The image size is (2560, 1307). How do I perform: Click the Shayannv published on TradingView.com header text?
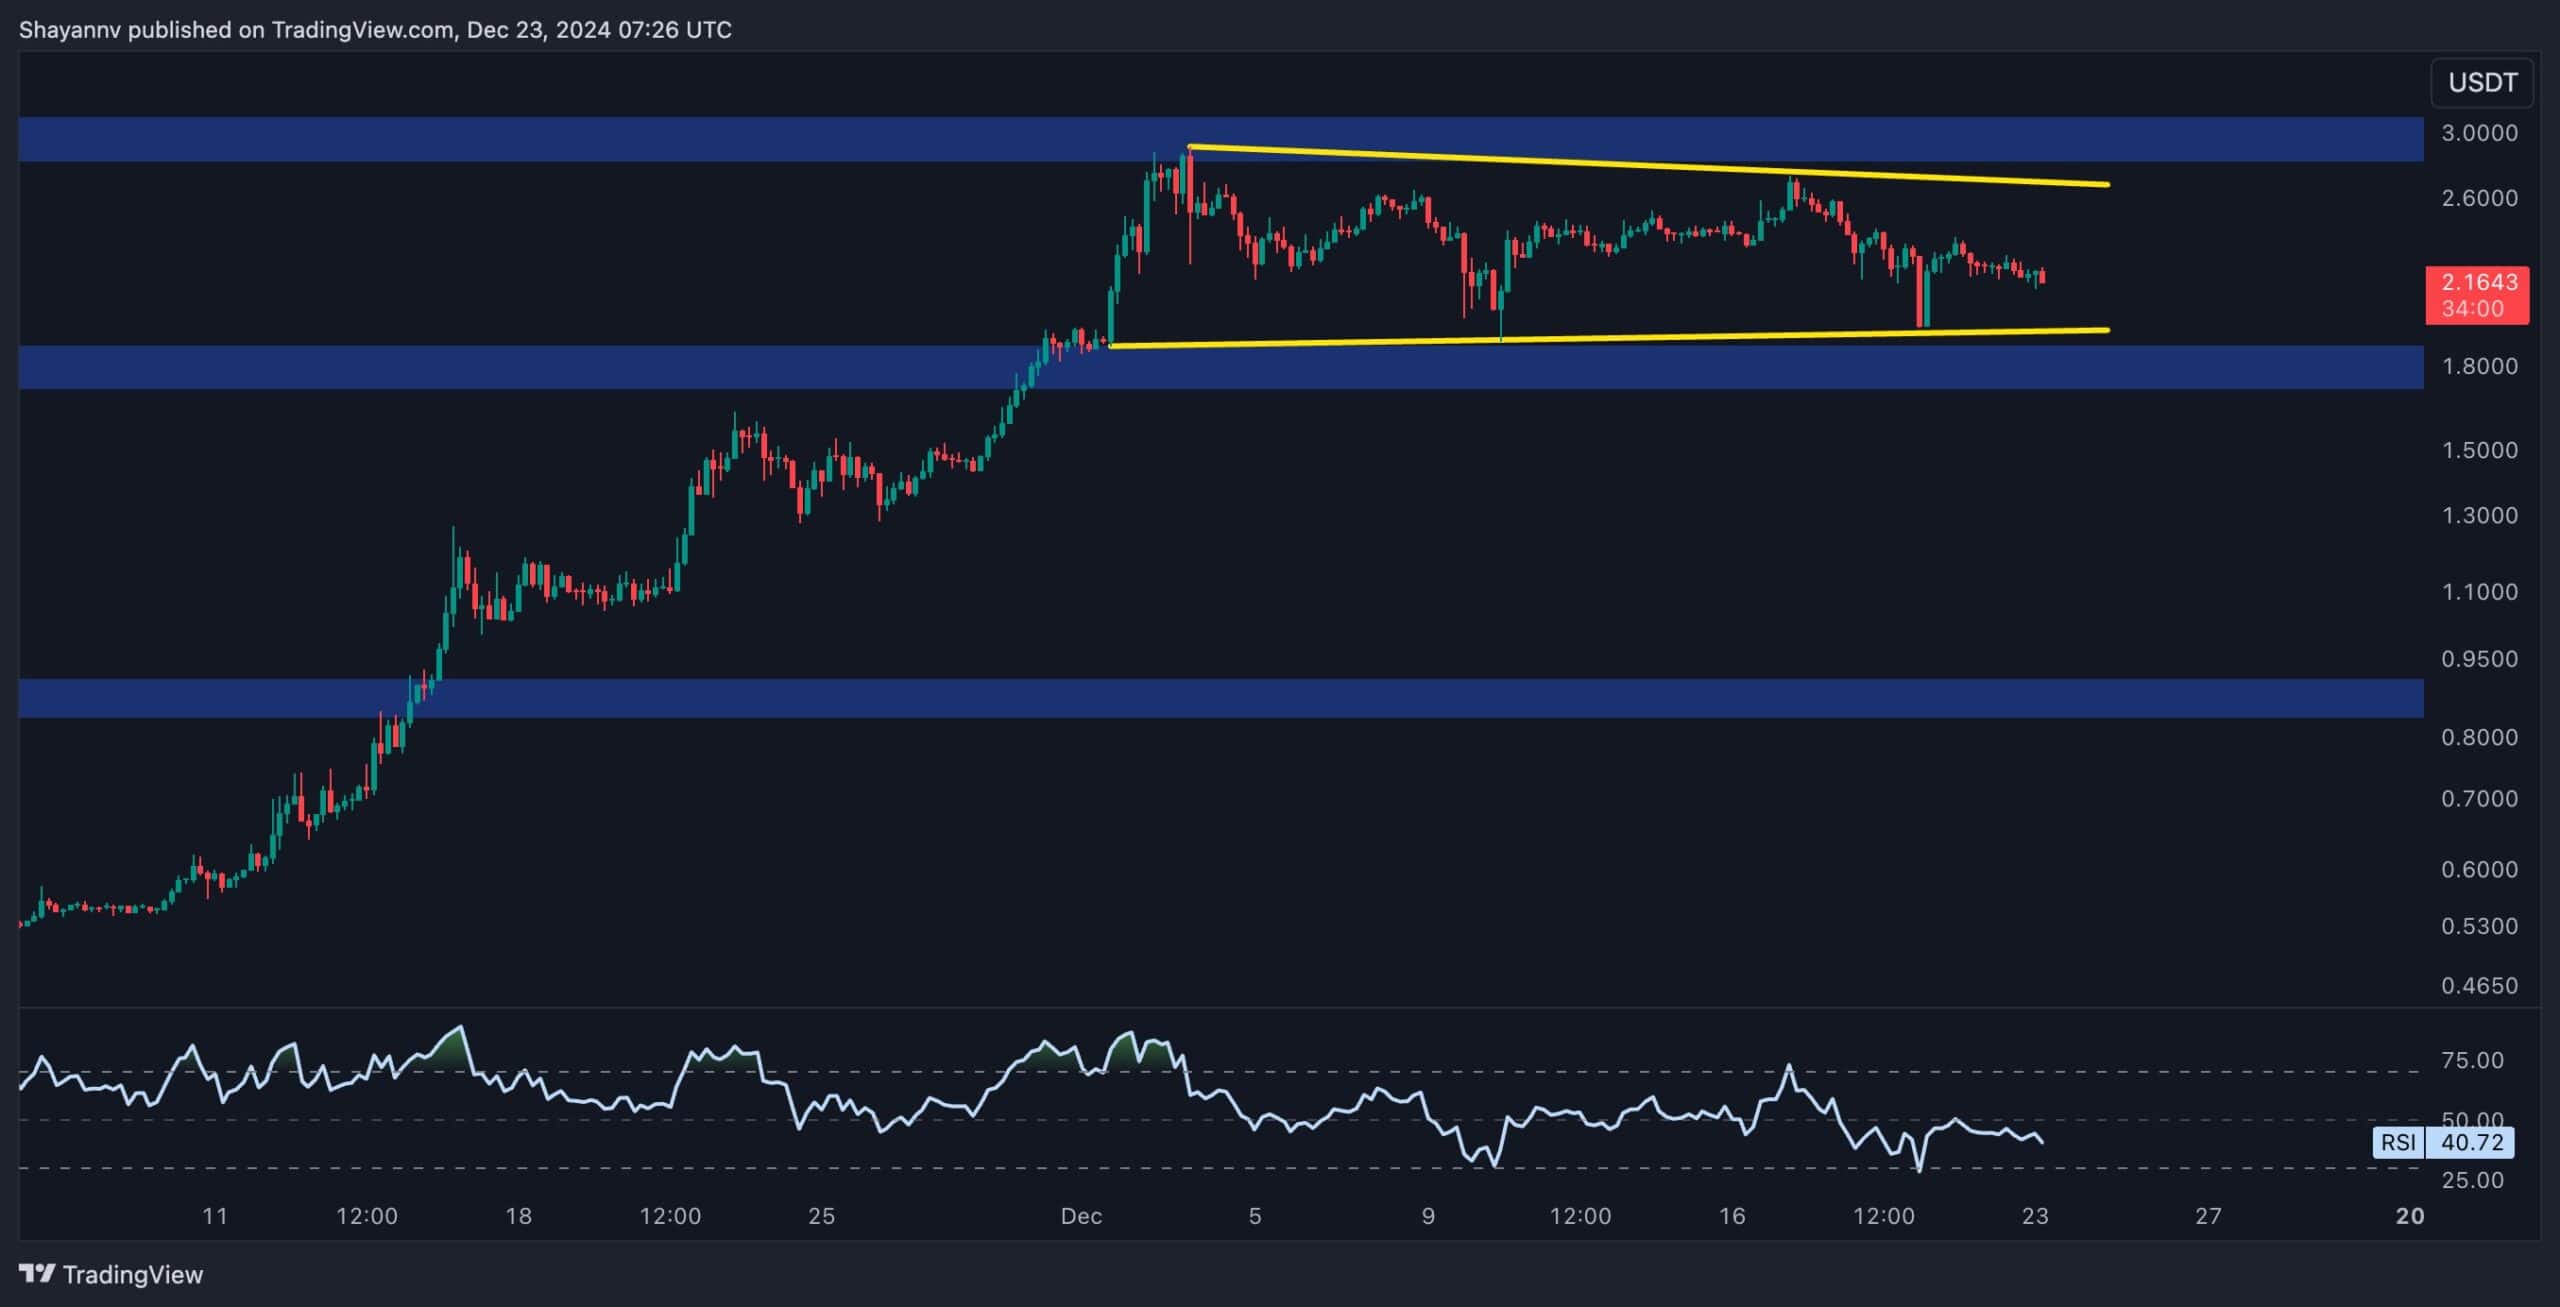[x=375, y=30]
